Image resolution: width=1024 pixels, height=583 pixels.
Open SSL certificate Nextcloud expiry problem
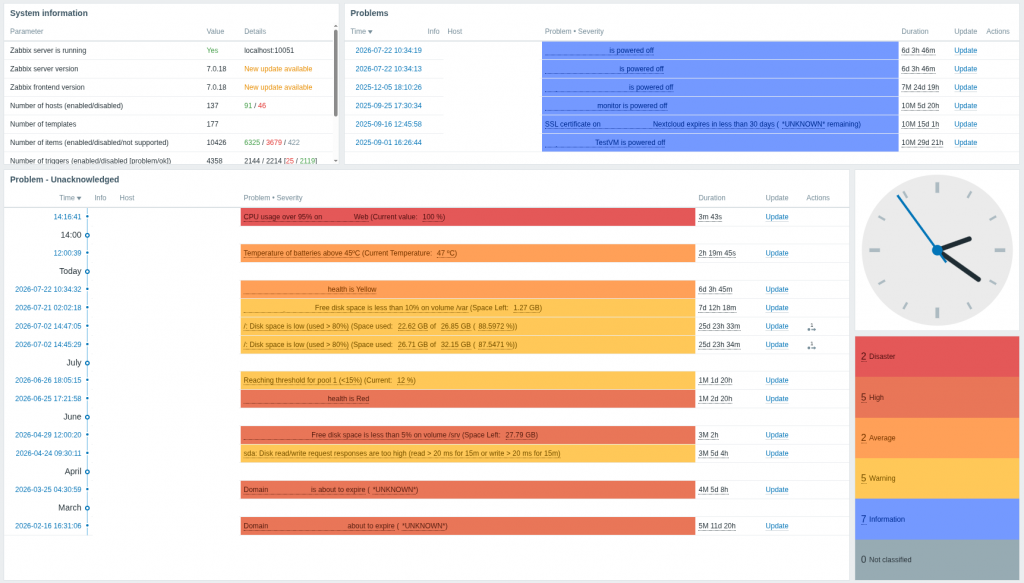[x=703, y=124]
